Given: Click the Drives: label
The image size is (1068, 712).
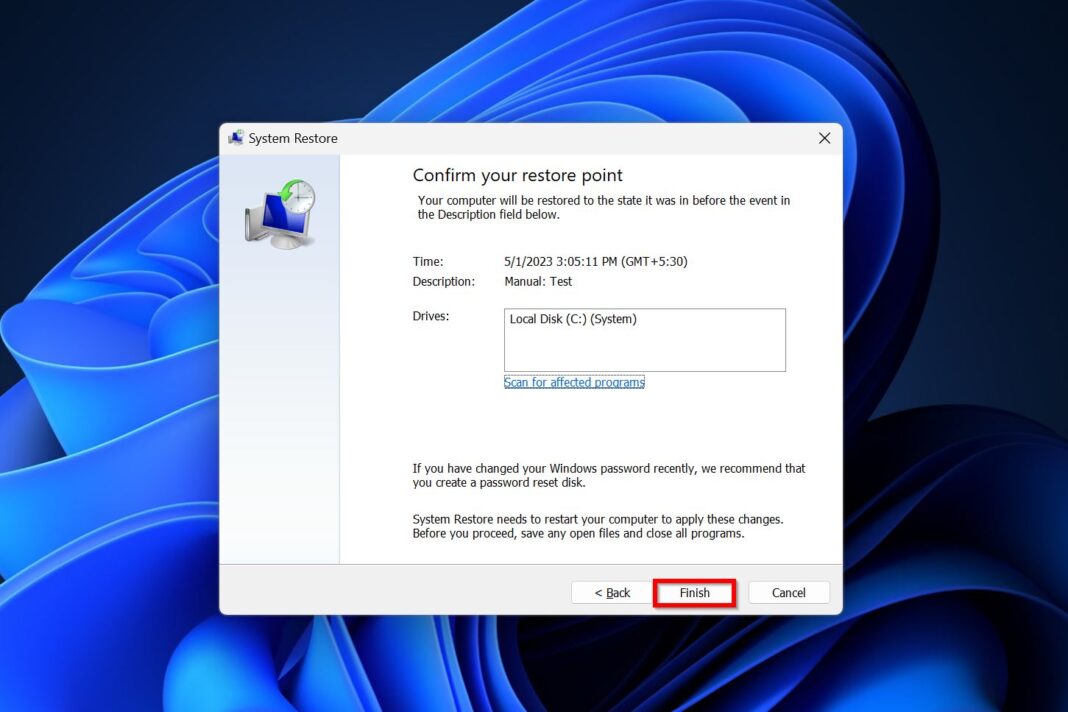Looking at the screenshot, I should point(430,316).
